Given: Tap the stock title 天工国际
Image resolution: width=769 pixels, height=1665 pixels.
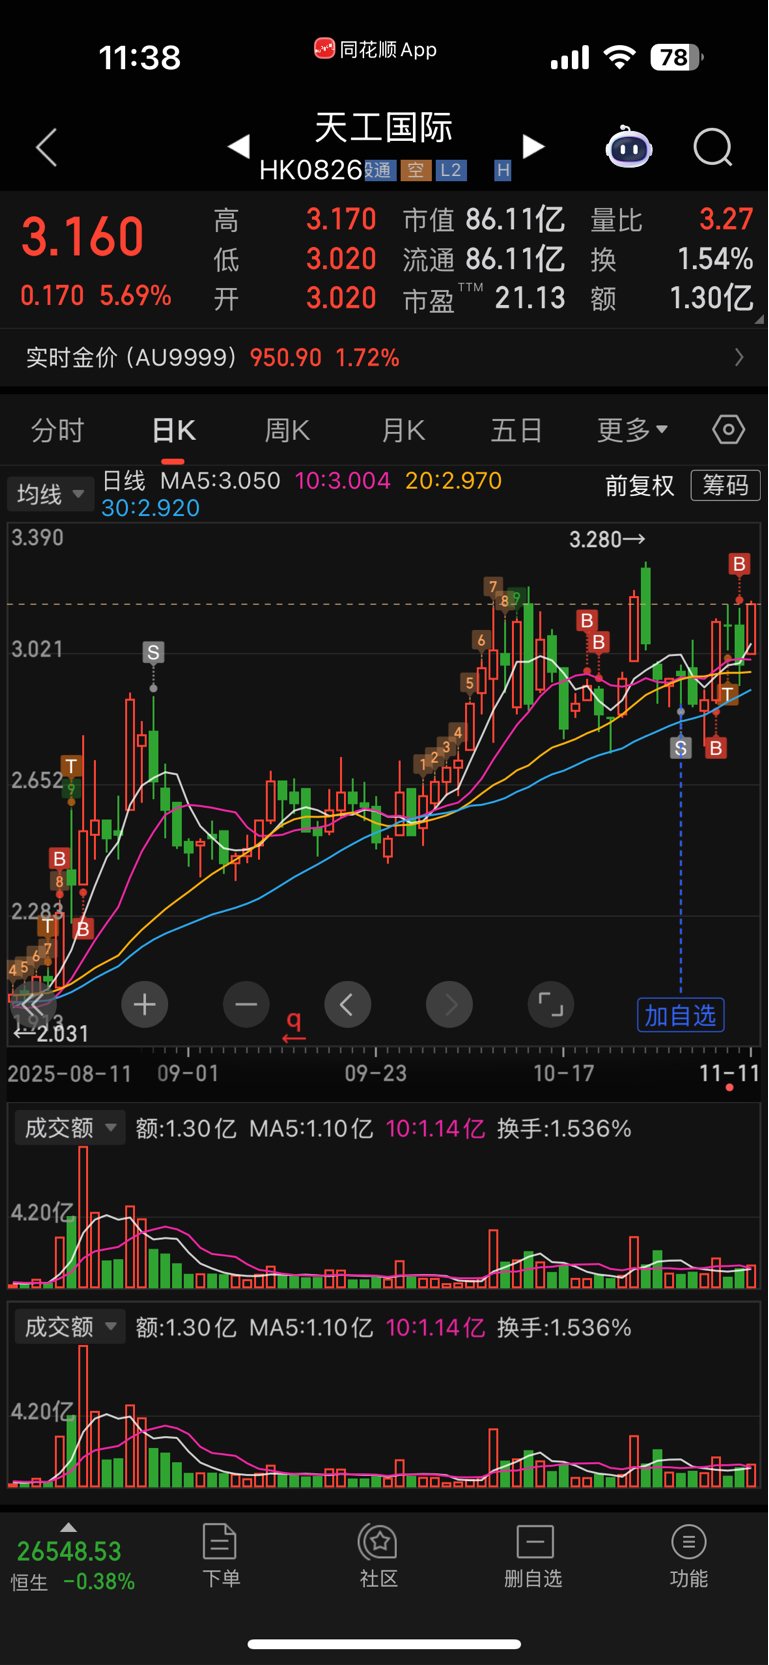Looking at the screenshot, I should 384,127.
